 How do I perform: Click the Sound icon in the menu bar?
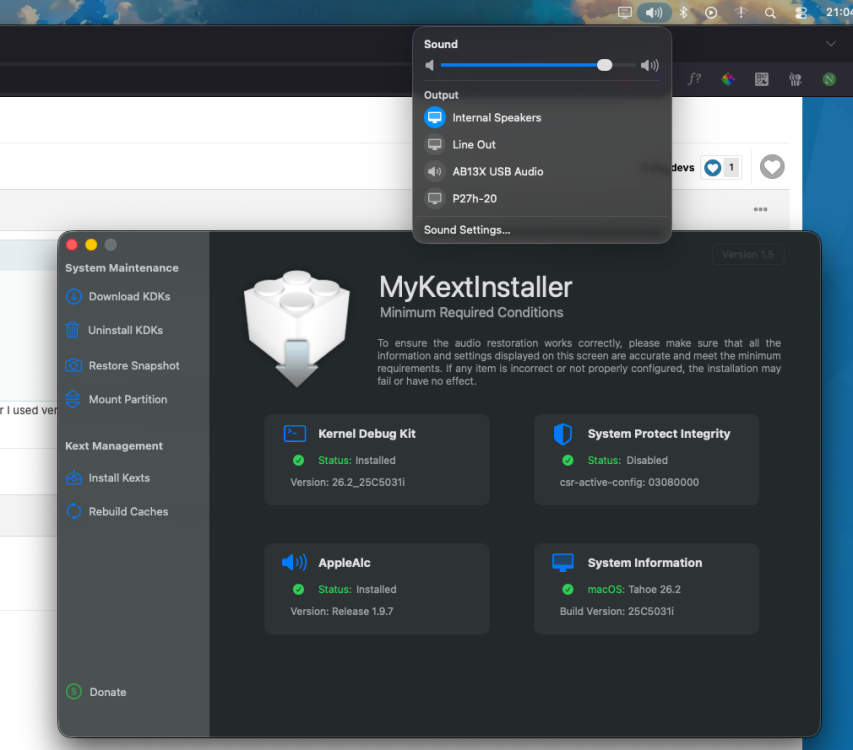(654, 12)
